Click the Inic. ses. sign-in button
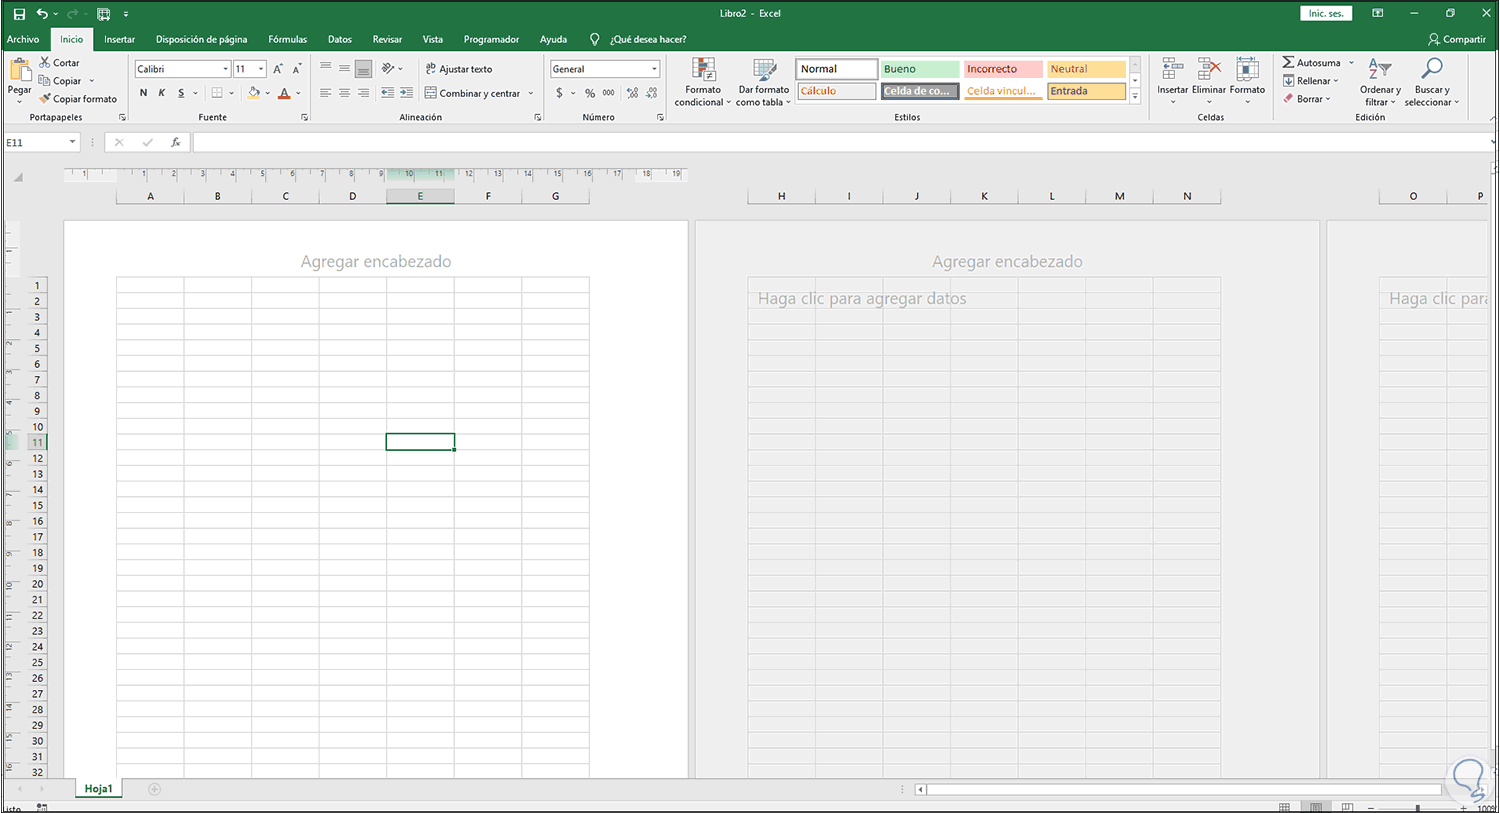This screenshot has height=813, width=1500. [1326, 13]
